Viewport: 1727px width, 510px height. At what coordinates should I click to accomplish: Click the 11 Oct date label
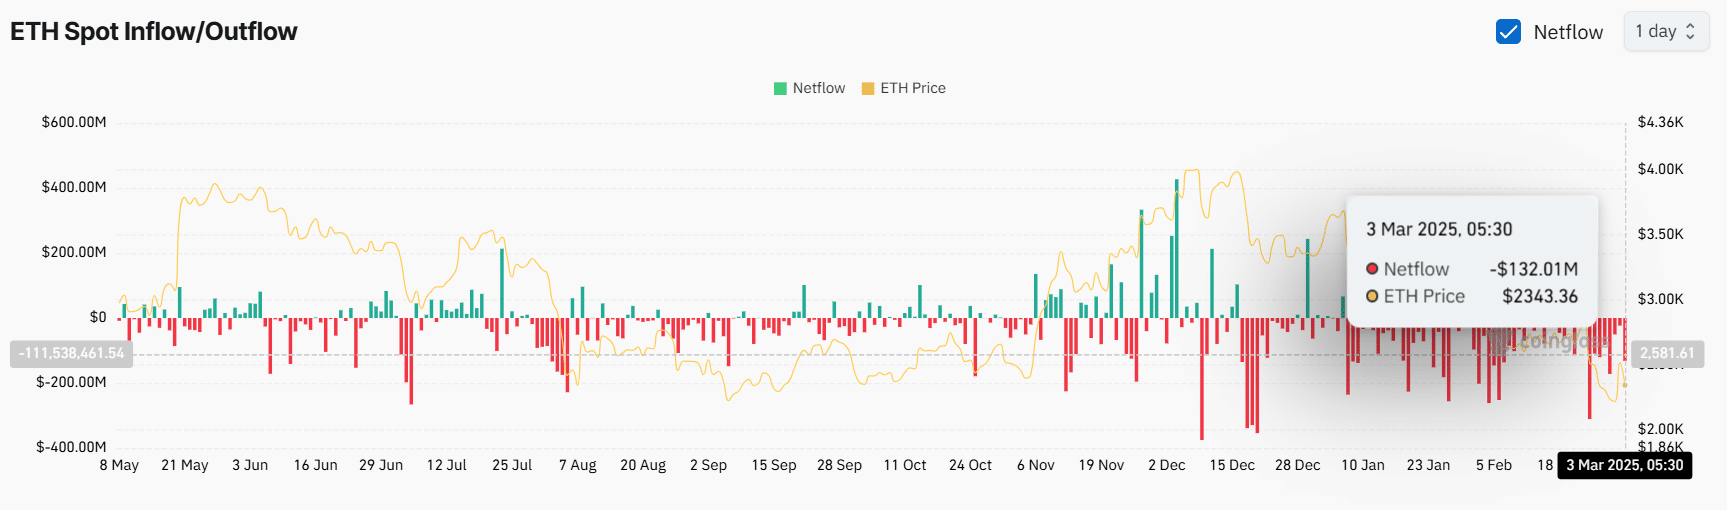[905, 465]
